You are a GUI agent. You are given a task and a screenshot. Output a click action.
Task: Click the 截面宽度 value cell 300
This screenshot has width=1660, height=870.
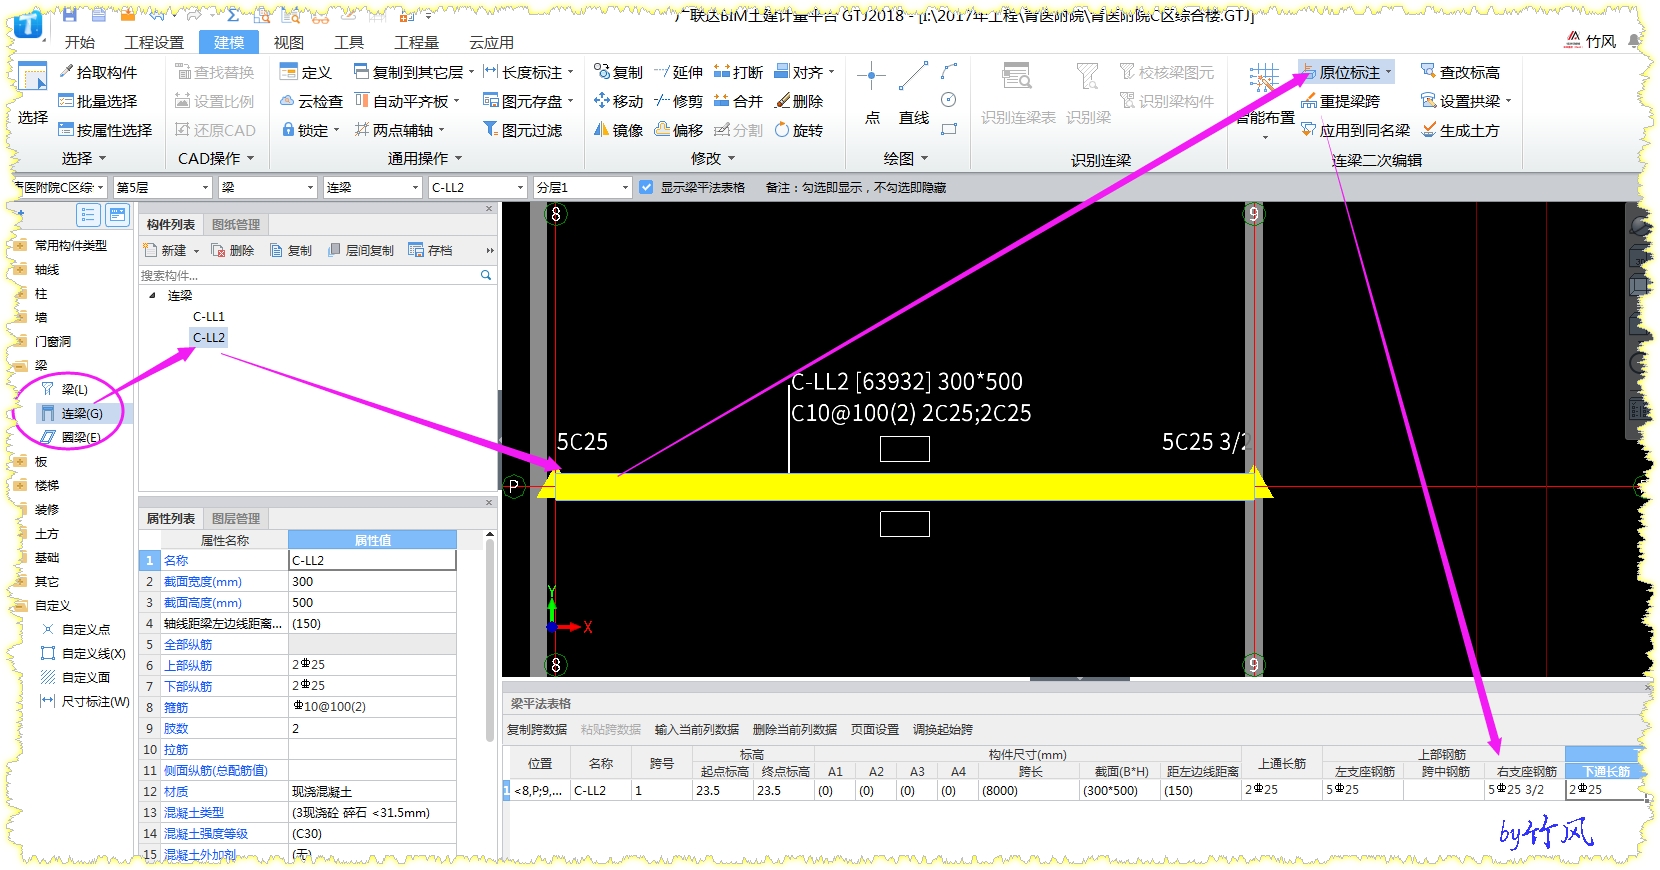point(372,581)
